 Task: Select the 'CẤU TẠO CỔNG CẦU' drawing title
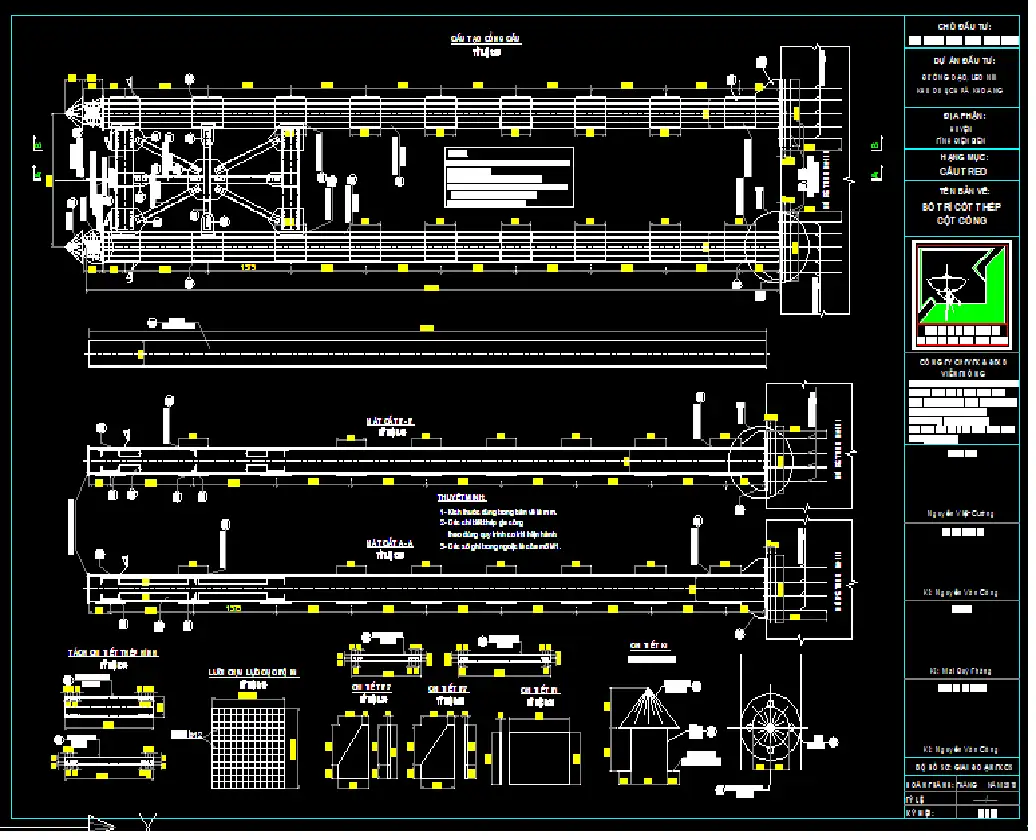pyautogui.click(x=486, y=39)
